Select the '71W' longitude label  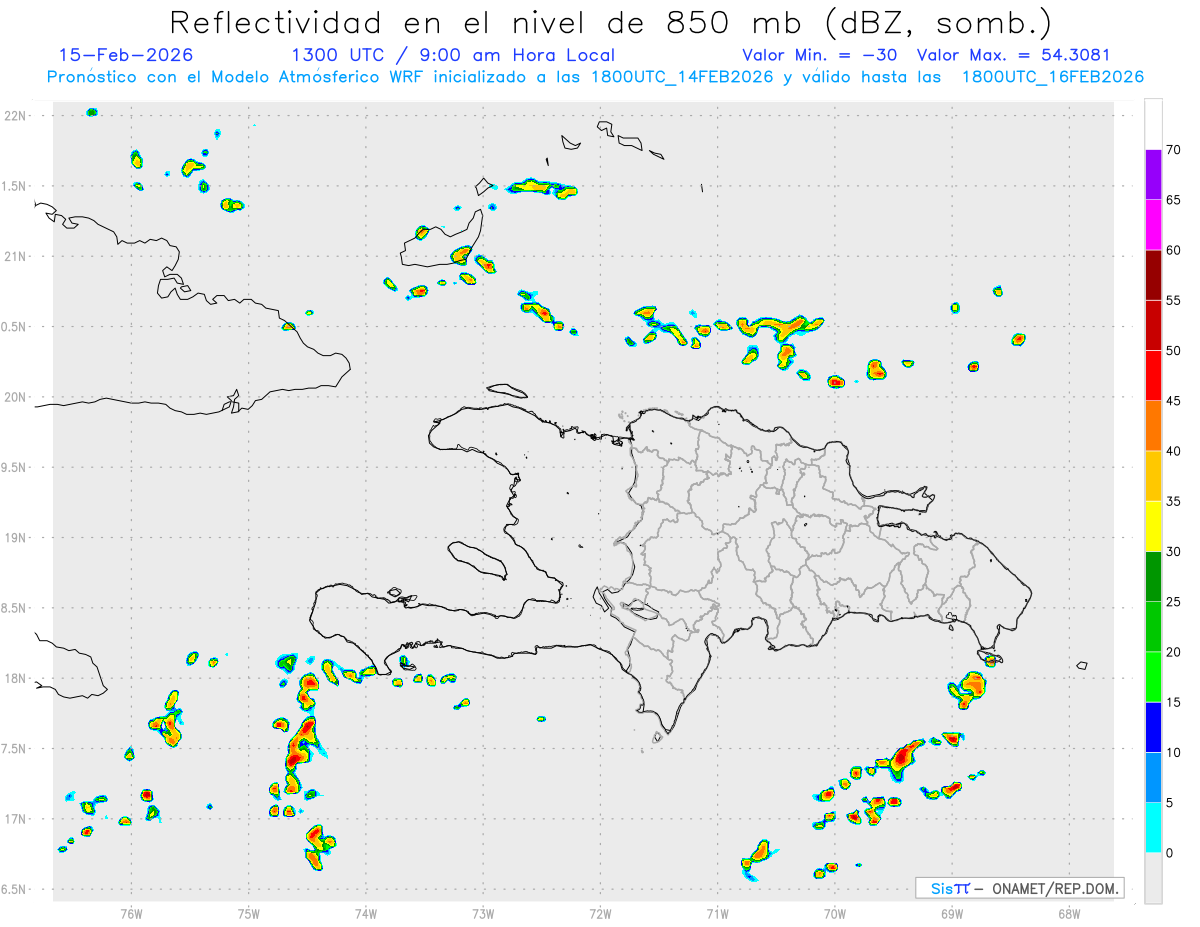tap(717, 913)
